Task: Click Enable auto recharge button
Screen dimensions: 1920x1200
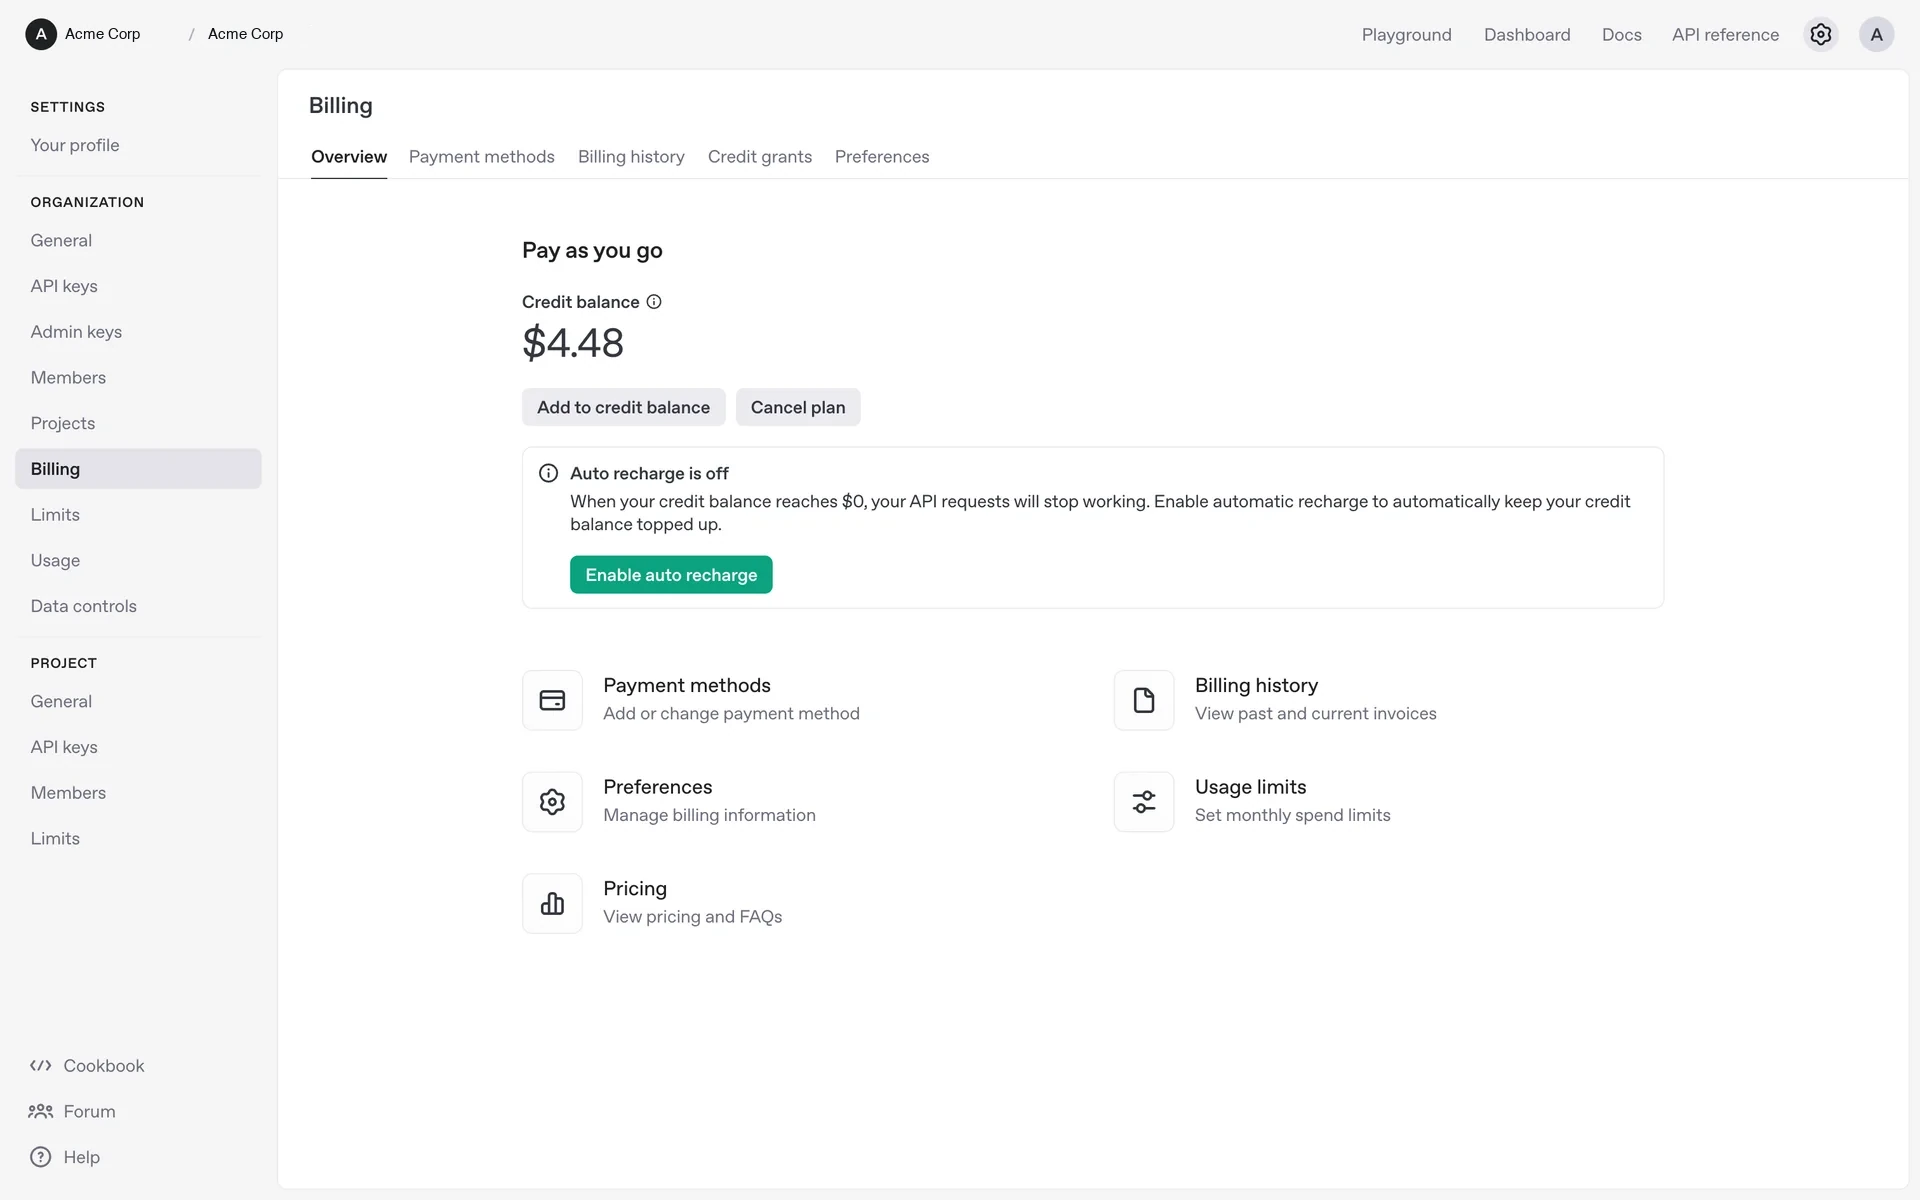Action: 671,575
